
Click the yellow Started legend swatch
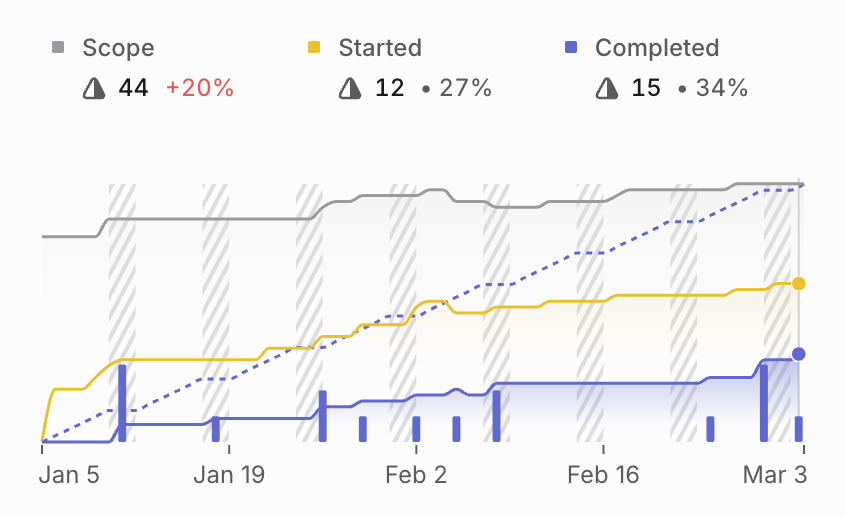[314, 48]
